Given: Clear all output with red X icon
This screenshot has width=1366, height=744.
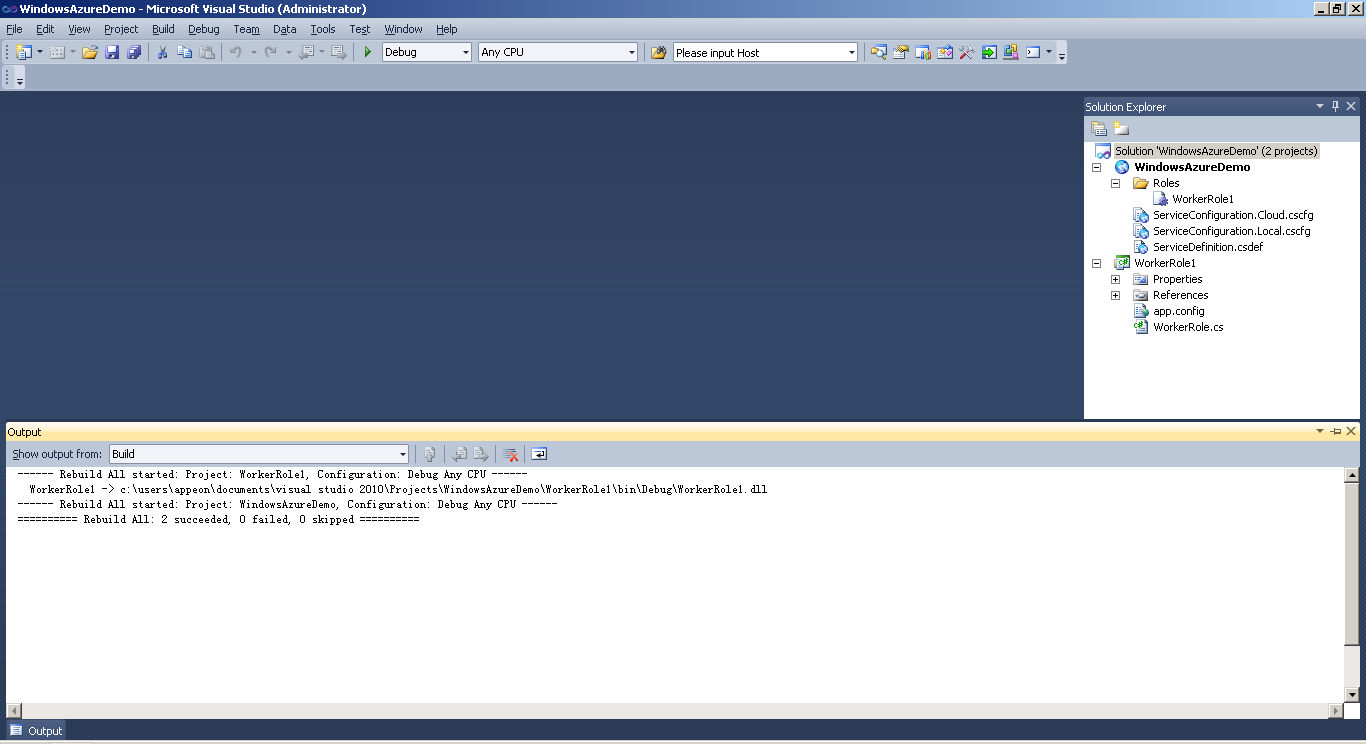Looking at the screenshot, I should click(510, 454).
